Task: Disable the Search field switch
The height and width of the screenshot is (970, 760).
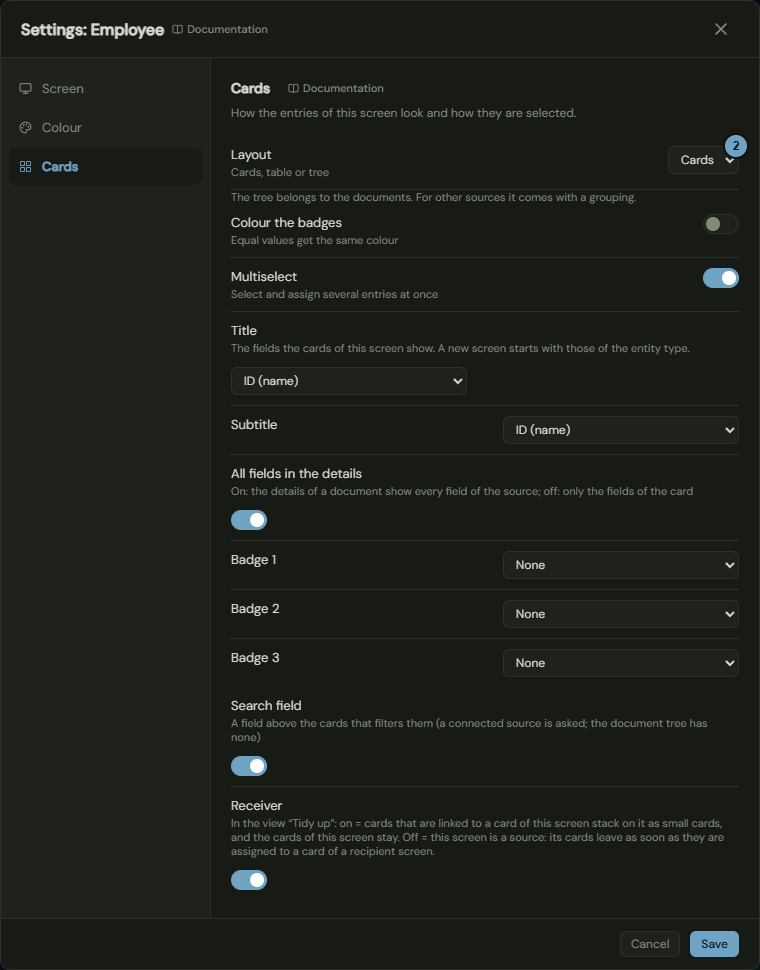Action: tap(249, 766)
